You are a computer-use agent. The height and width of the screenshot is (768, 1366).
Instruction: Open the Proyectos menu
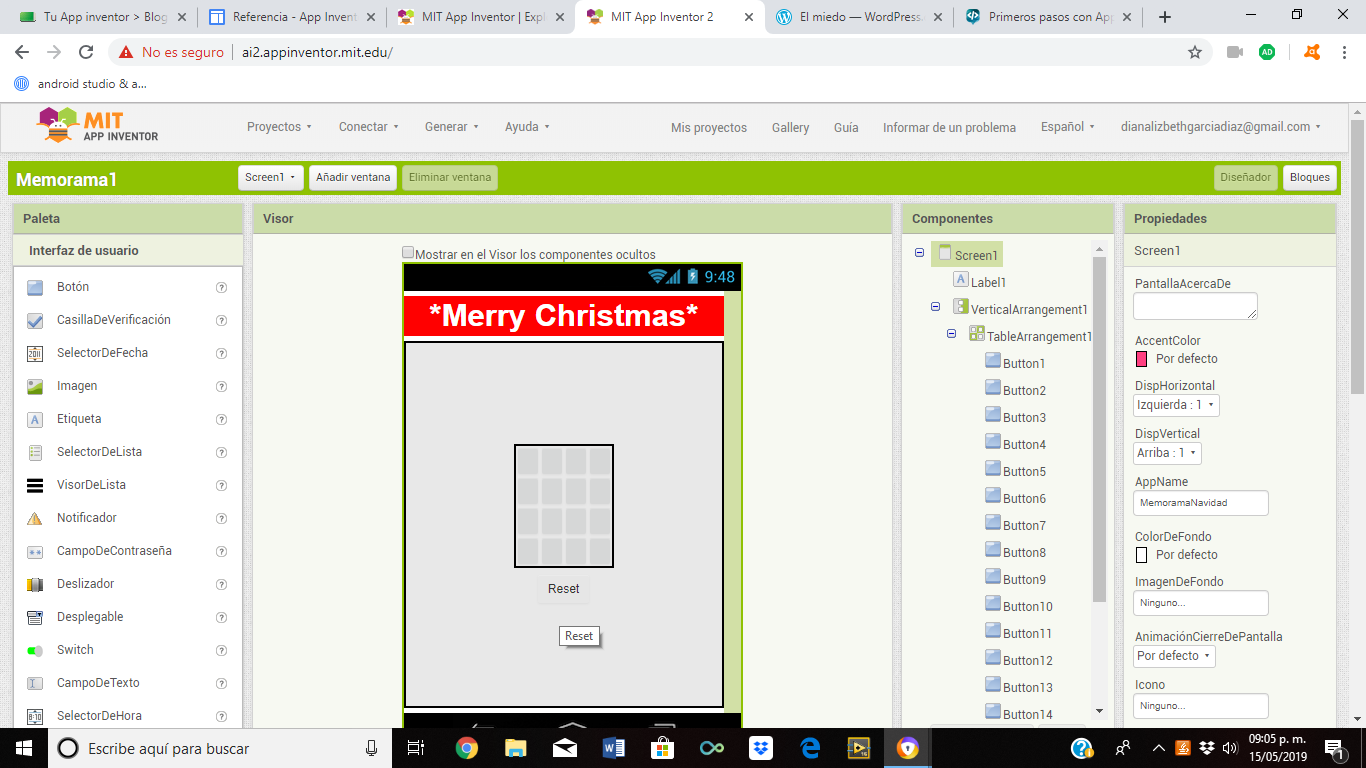[x=279, y=127]
